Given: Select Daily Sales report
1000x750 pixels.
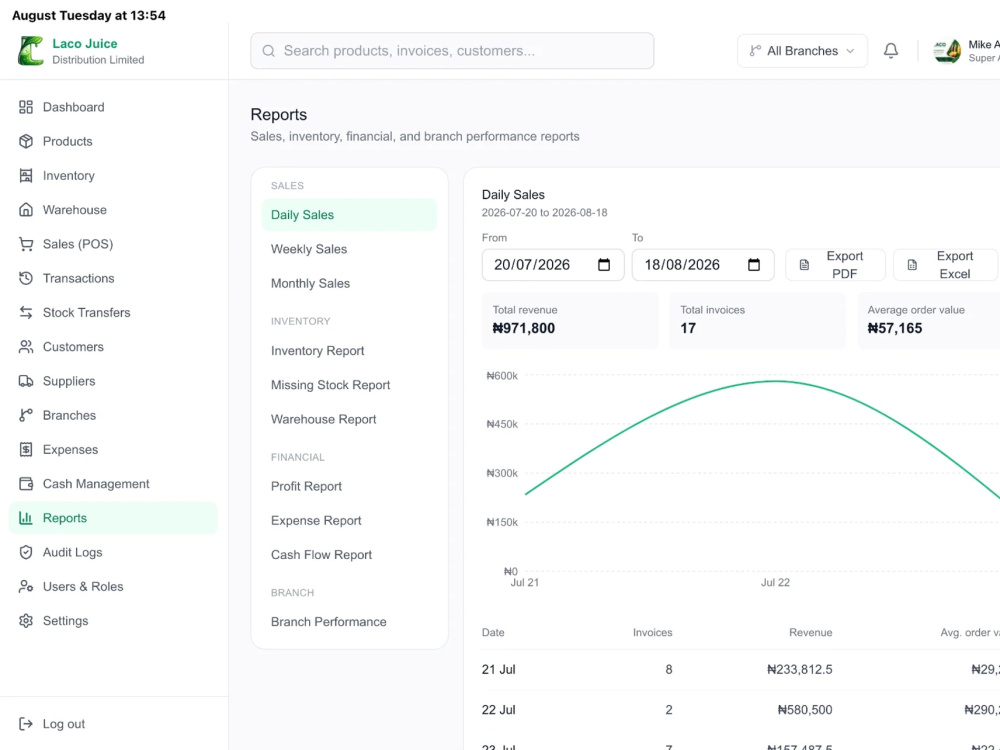Looking at the screenshot, I should click(x=349, y=215).
